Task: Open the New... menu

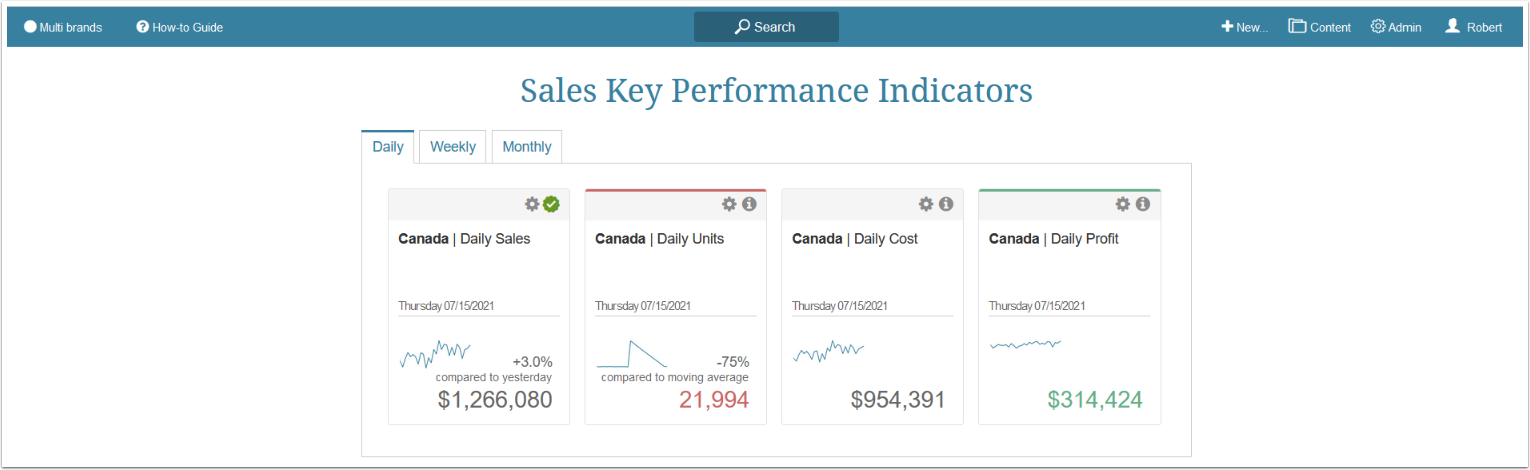Action: tap(1244, 27)
